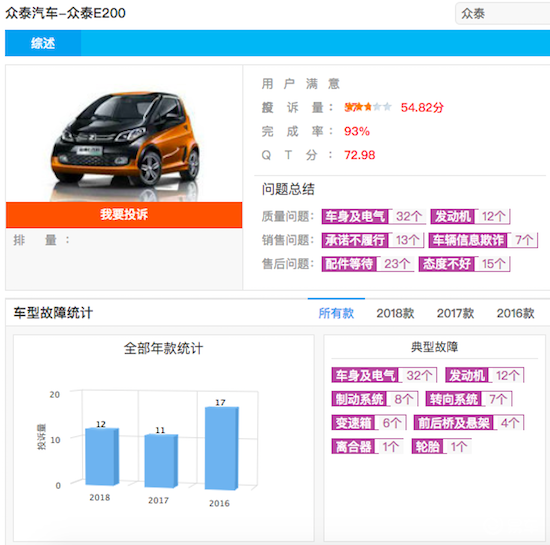Click the 2018 bar showing 12
This screenshot has width=550, height=545.
pos(102,456)
